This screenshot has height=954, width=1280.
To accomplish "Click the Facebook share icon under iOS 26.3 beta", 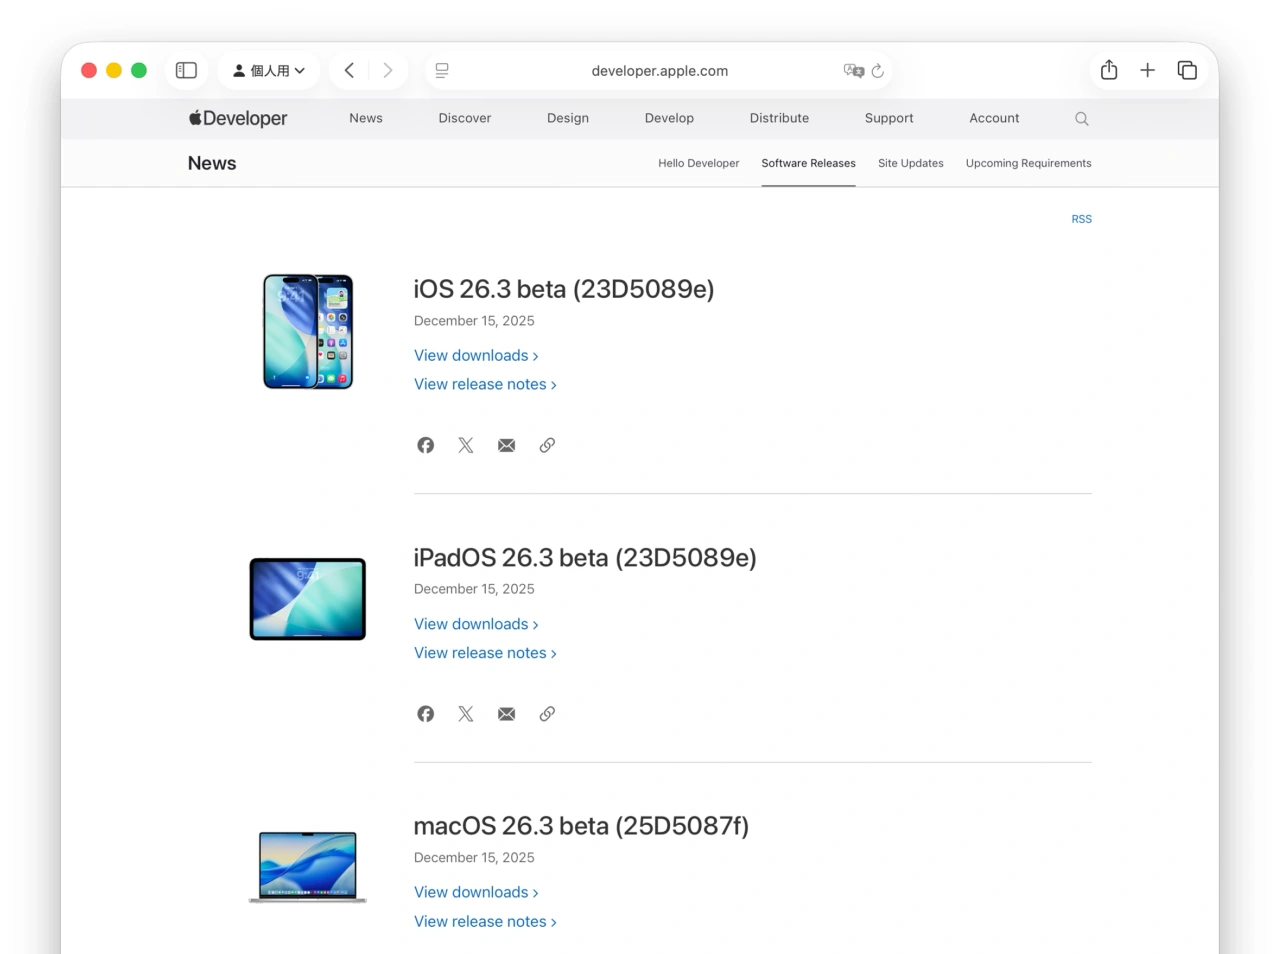I will pos(425,445).
